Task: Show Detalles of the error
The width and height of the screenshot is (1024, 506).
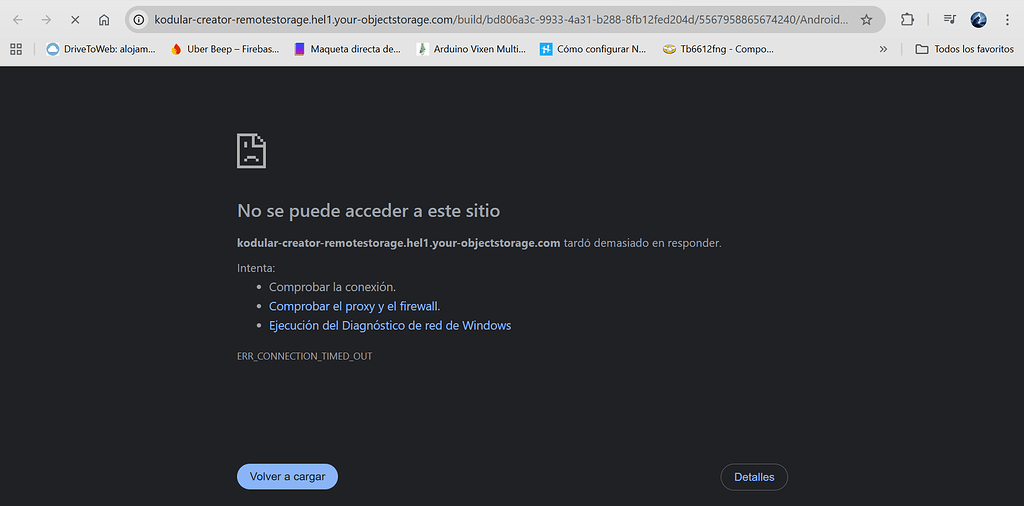Action: [x=754, y=477]
